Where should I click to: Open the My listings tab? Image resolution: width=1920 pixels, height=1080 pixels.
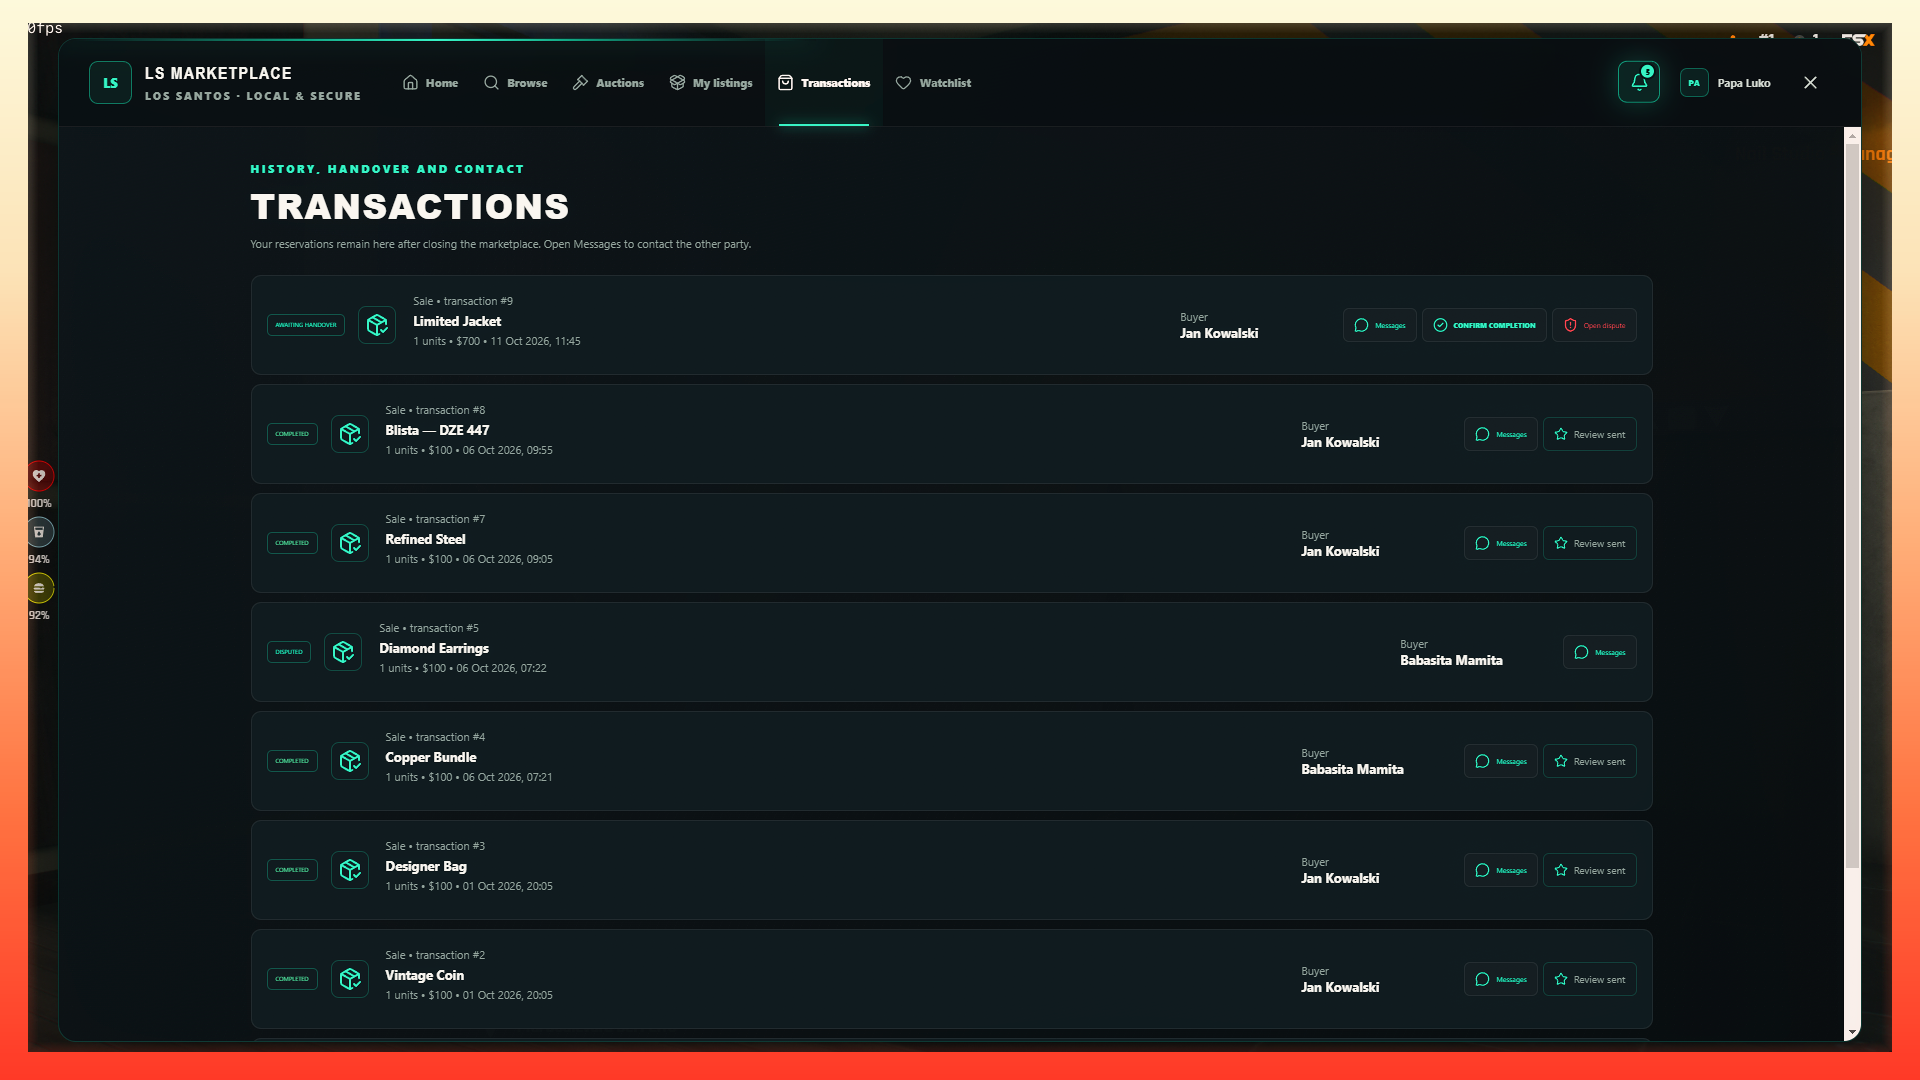(x=711, y=83)
